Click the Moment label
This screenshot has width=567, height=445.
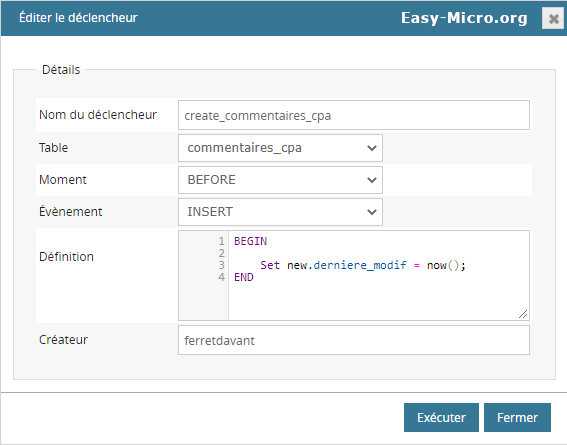click(x=63, y=180)
